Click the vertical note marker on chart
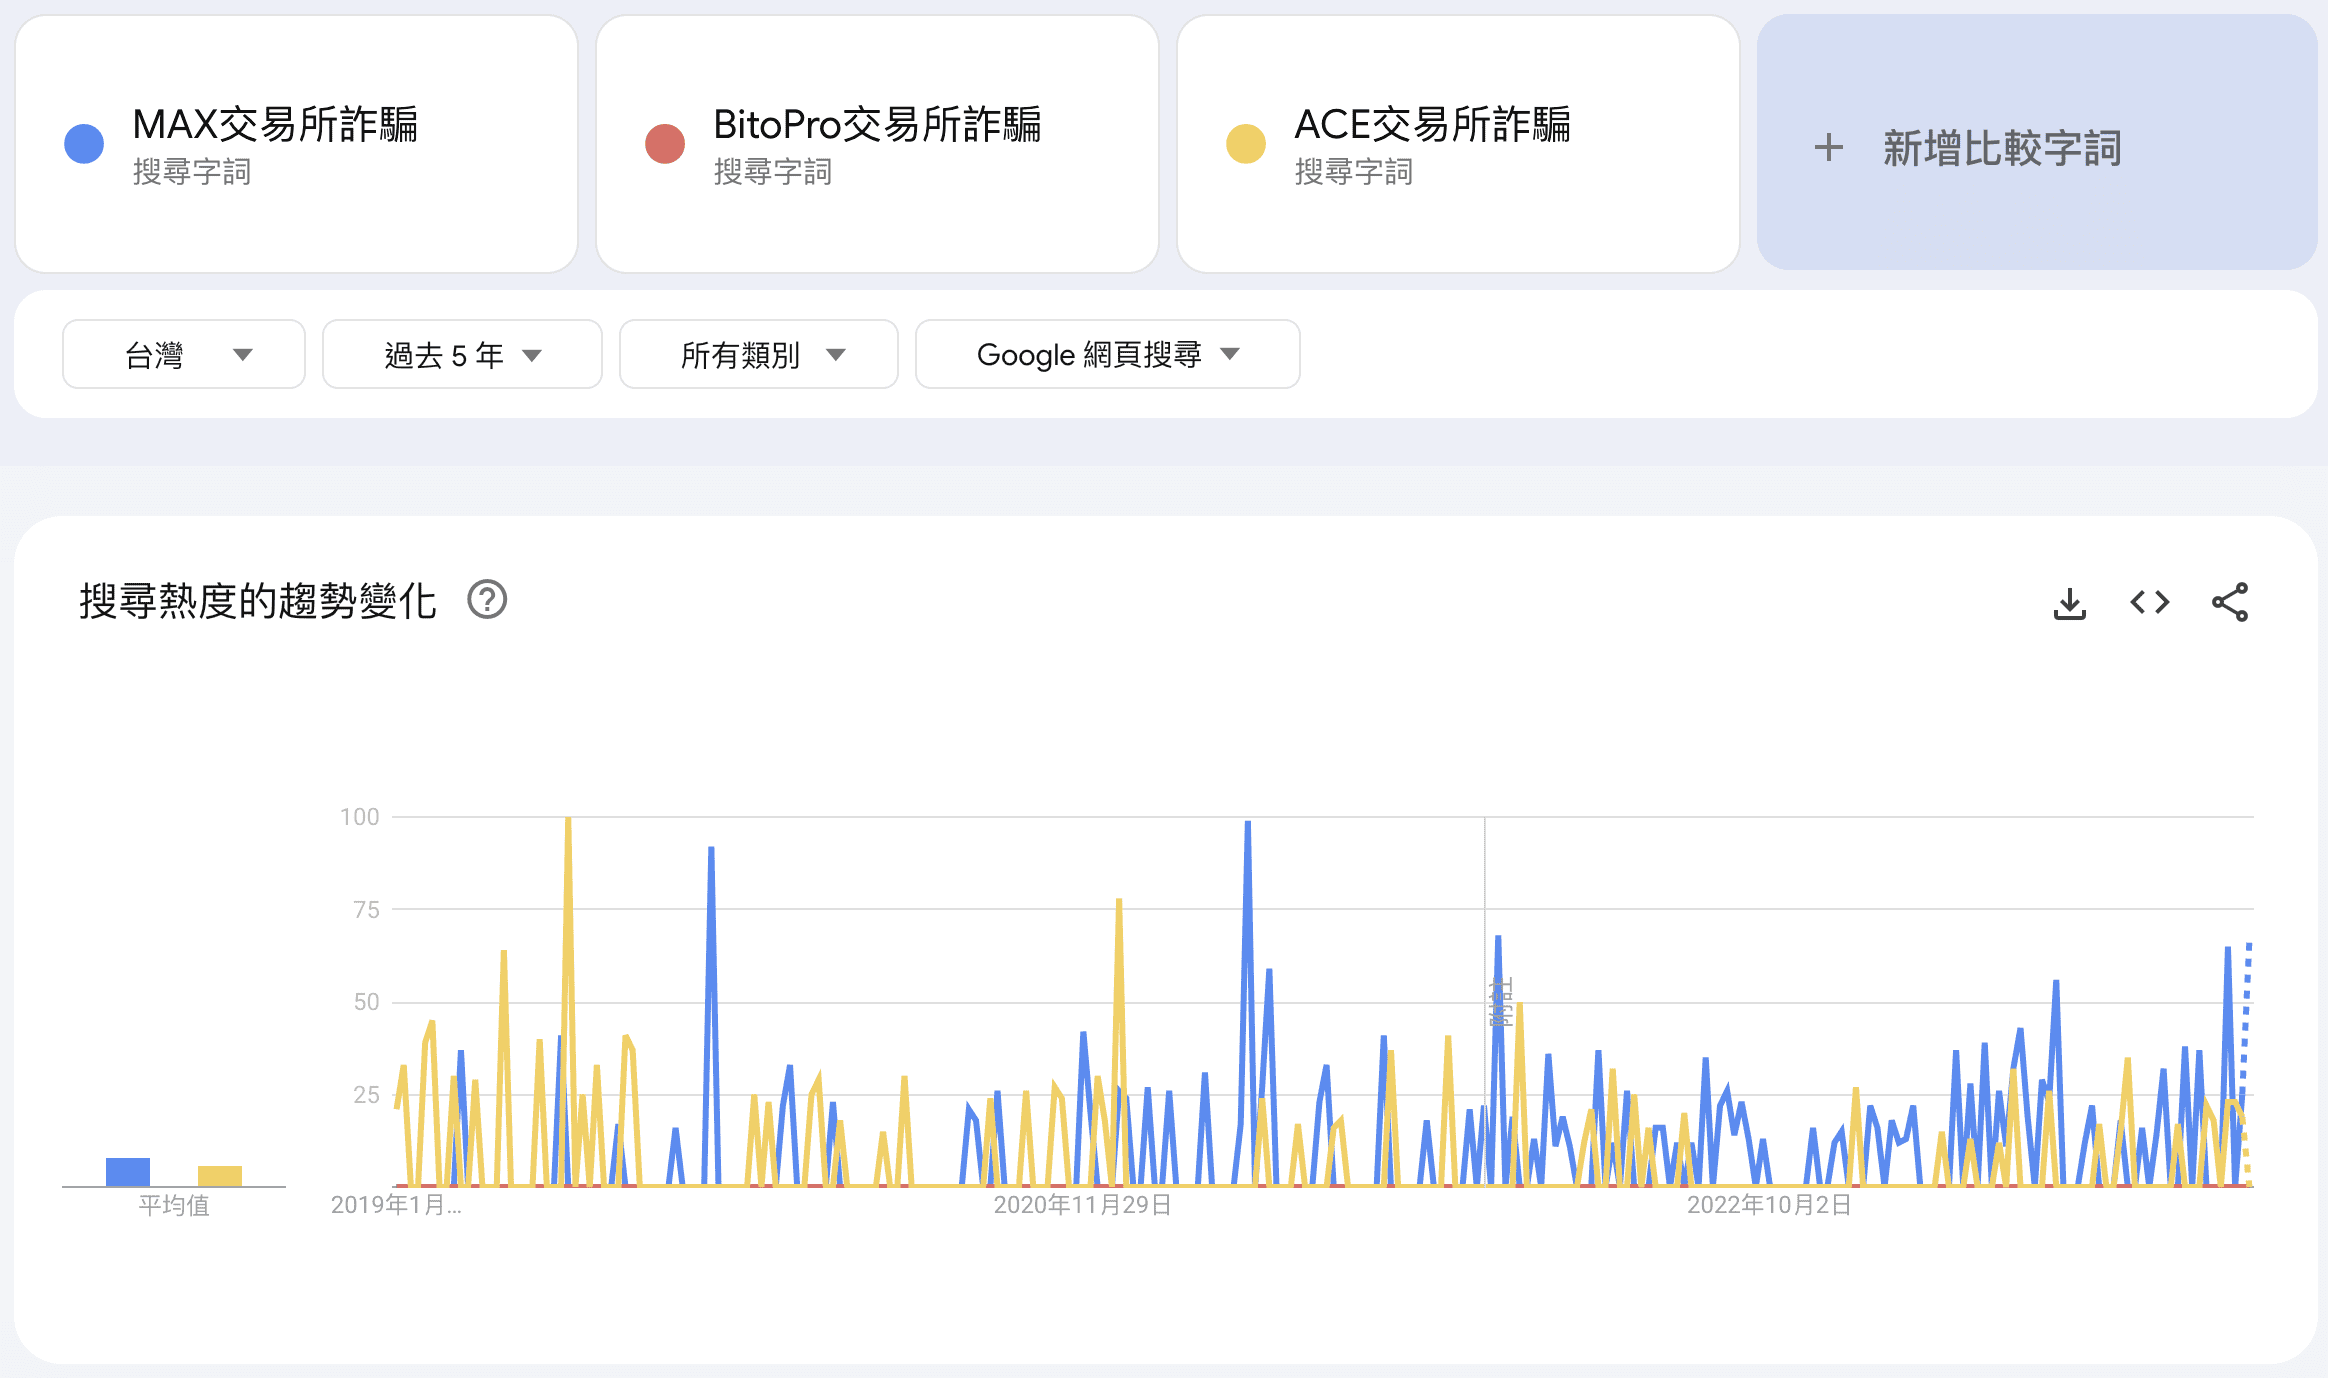The width and height of the screenshot is (2328, 1378). tap(1501, 1003)
